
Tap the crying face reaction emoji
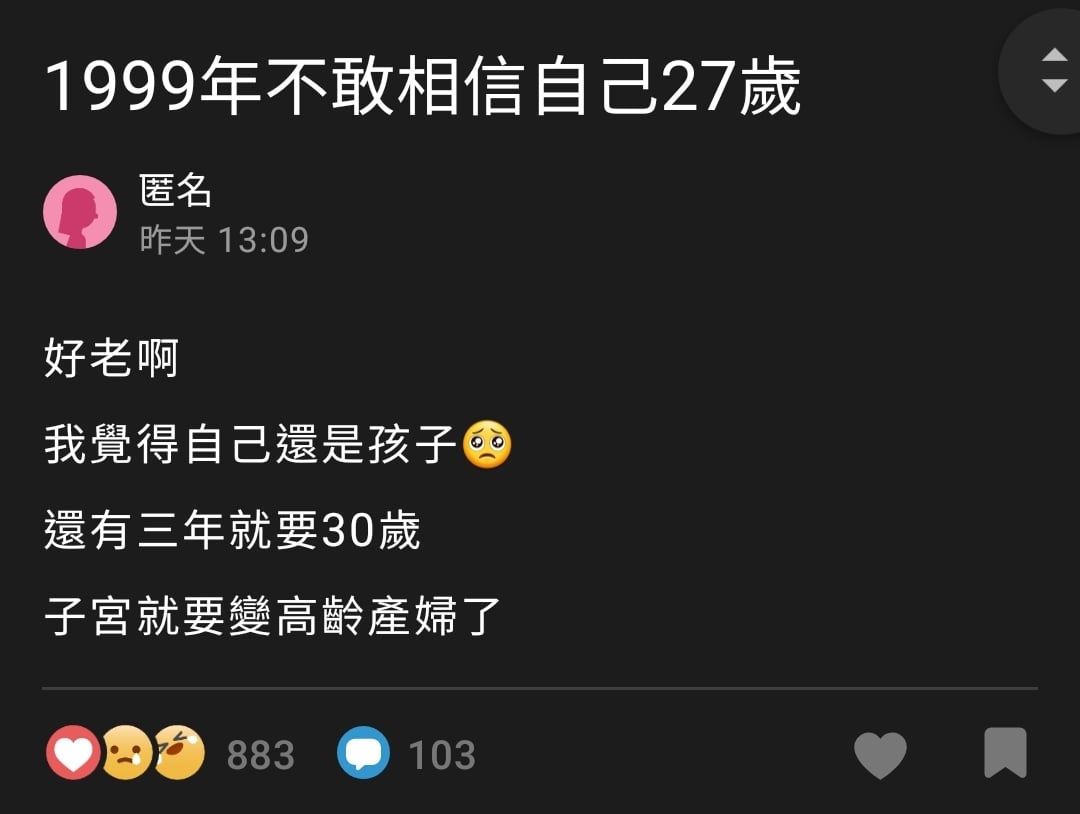tap(127, 753)
